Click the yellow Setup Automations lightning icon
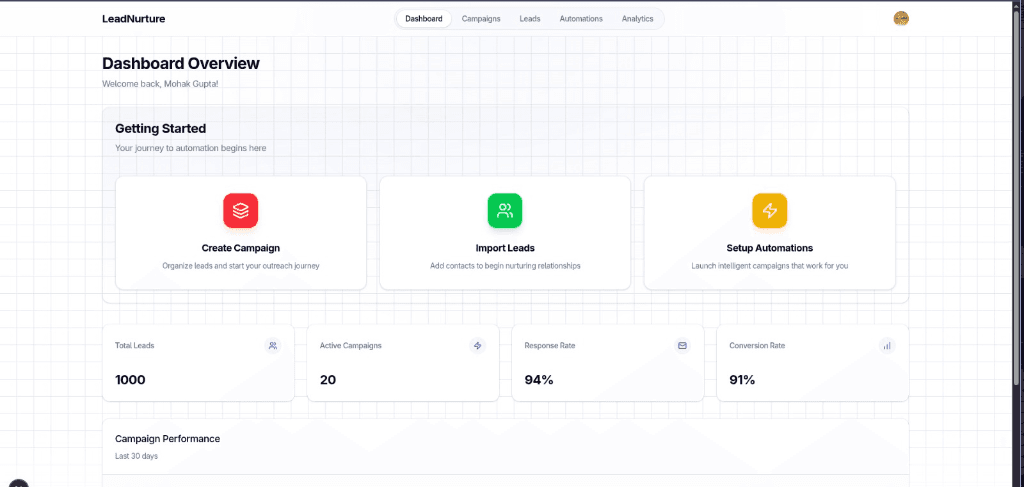This screenshot has width=1024, height=487. tap(769, 210)
